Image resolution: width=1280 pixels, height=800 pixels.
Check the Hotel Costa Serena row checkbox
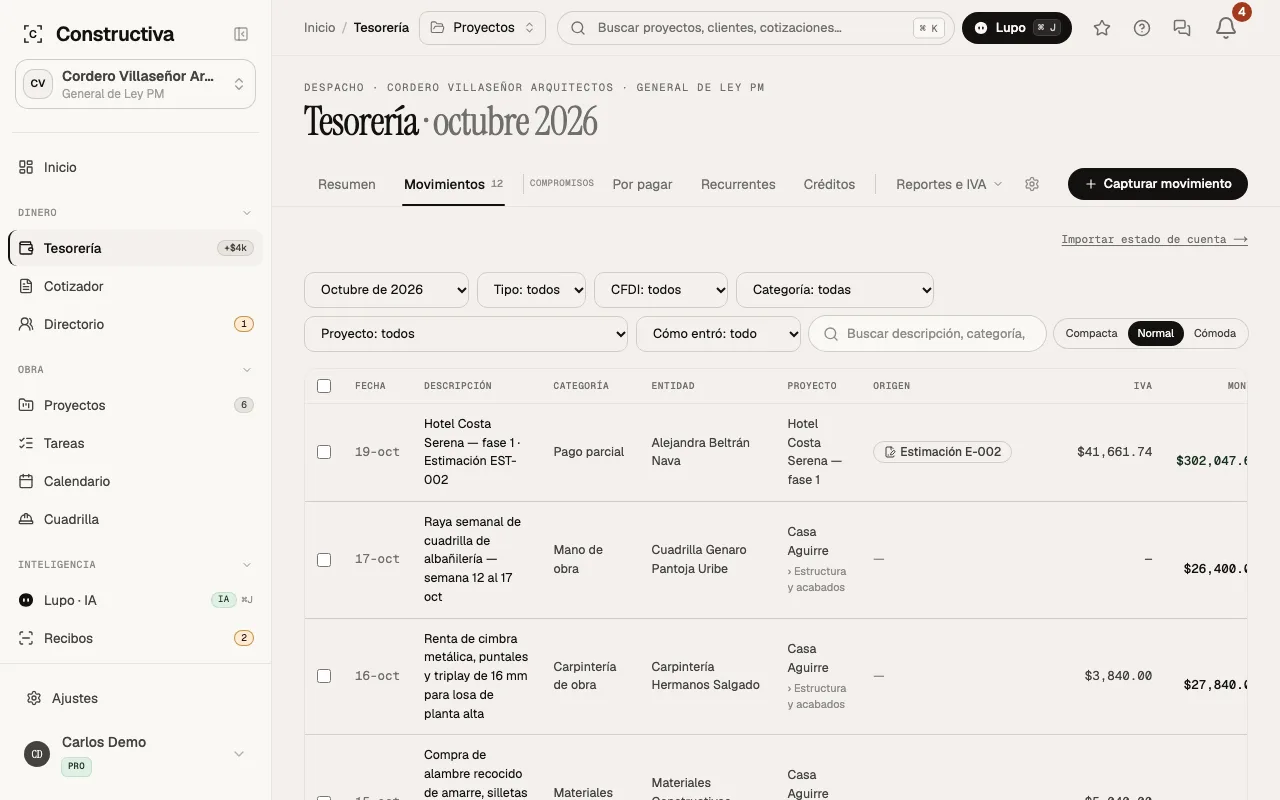(x=324, y=452)
